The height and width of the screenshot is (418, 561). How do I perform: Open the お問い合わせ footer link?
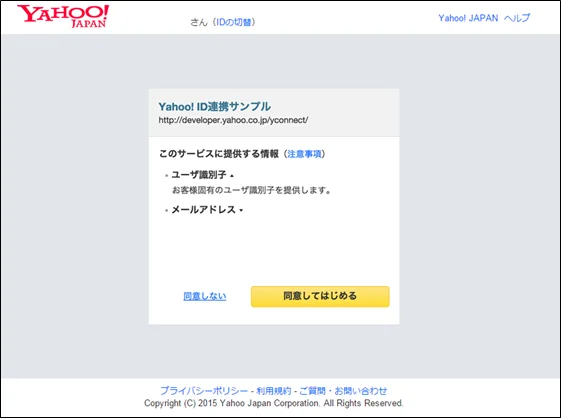361,391
